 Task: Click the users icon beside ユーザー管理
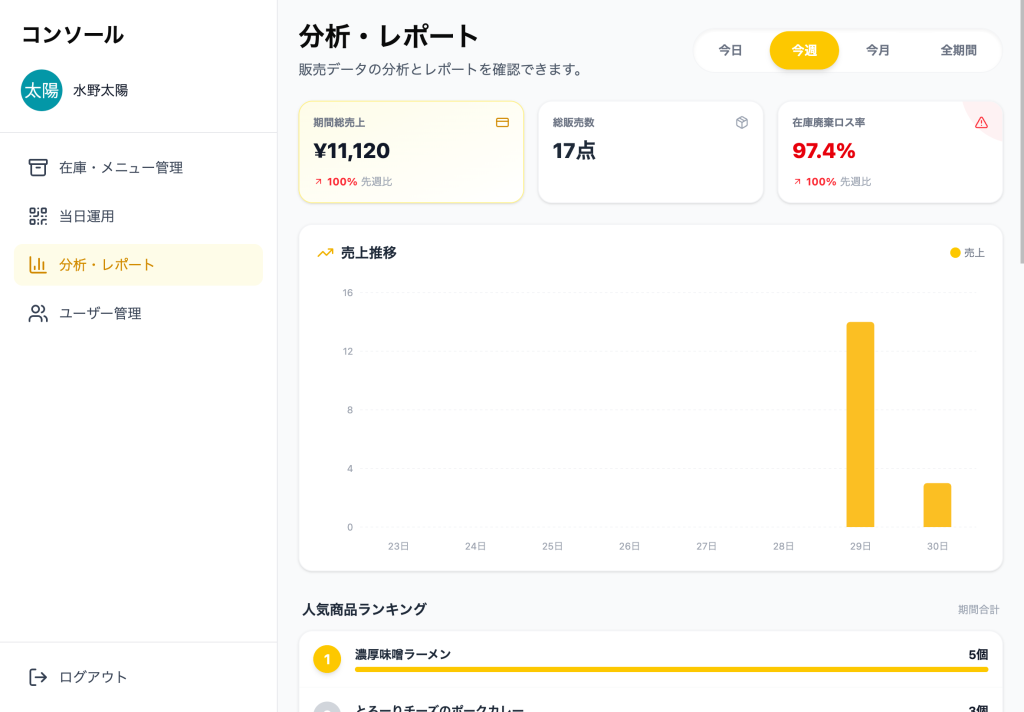pos(38,313)
